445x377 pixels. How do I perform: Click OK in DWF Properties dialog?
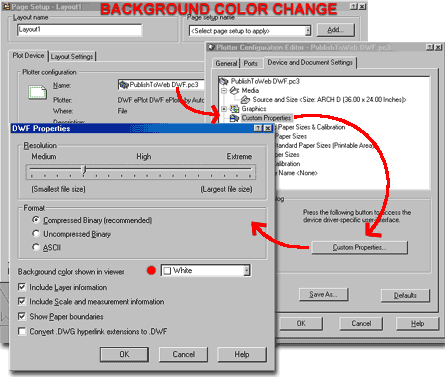(124, 354)
